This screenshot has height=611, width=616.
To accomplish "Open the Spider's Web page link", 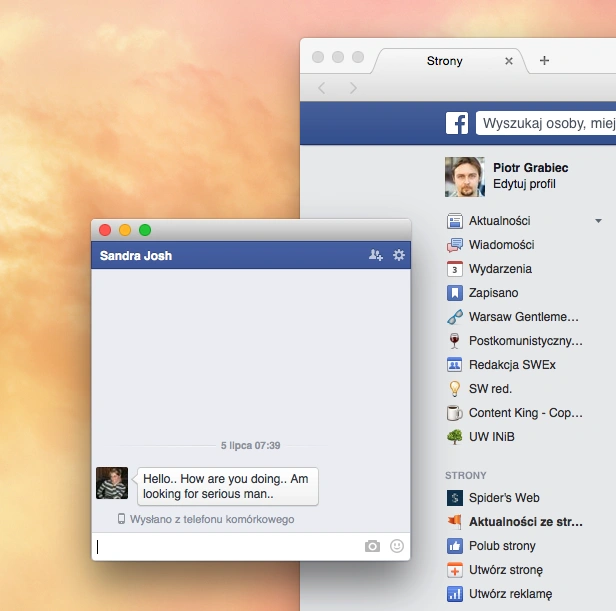I will click(504, 498).
